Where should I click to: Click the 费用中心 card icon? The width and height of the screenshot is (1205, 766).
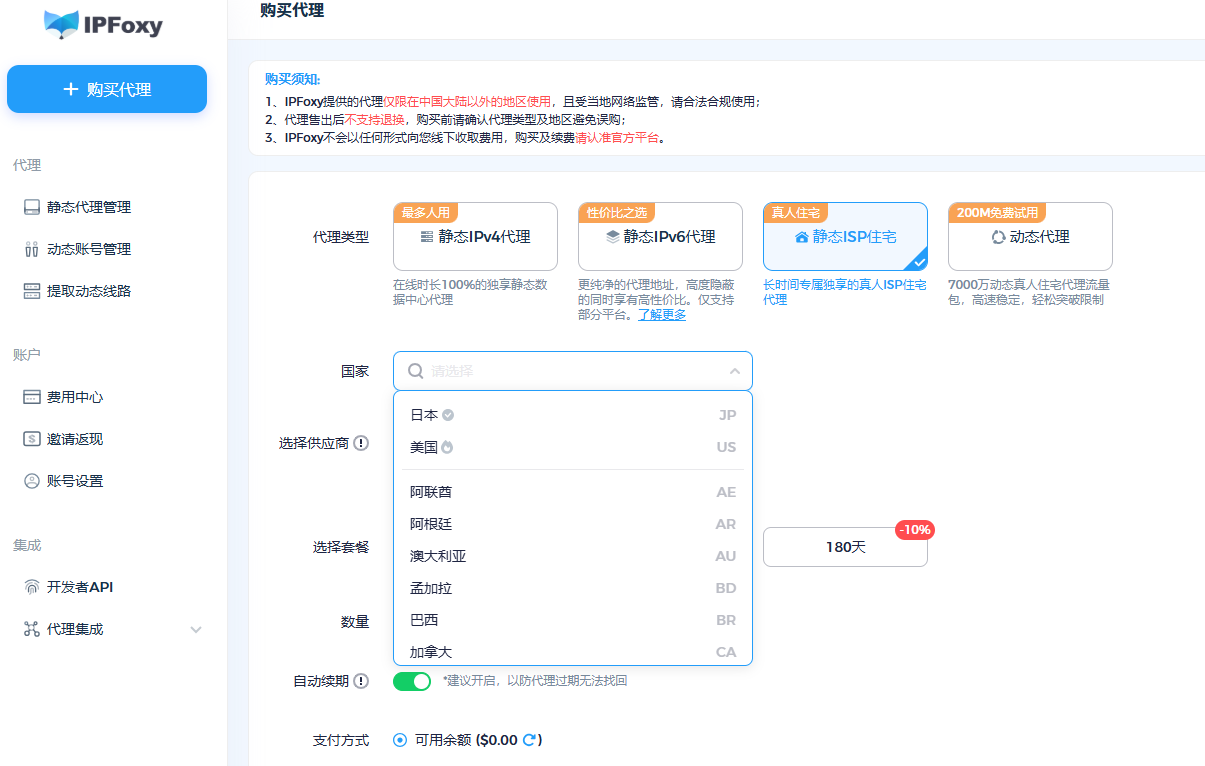pos(32,397)
